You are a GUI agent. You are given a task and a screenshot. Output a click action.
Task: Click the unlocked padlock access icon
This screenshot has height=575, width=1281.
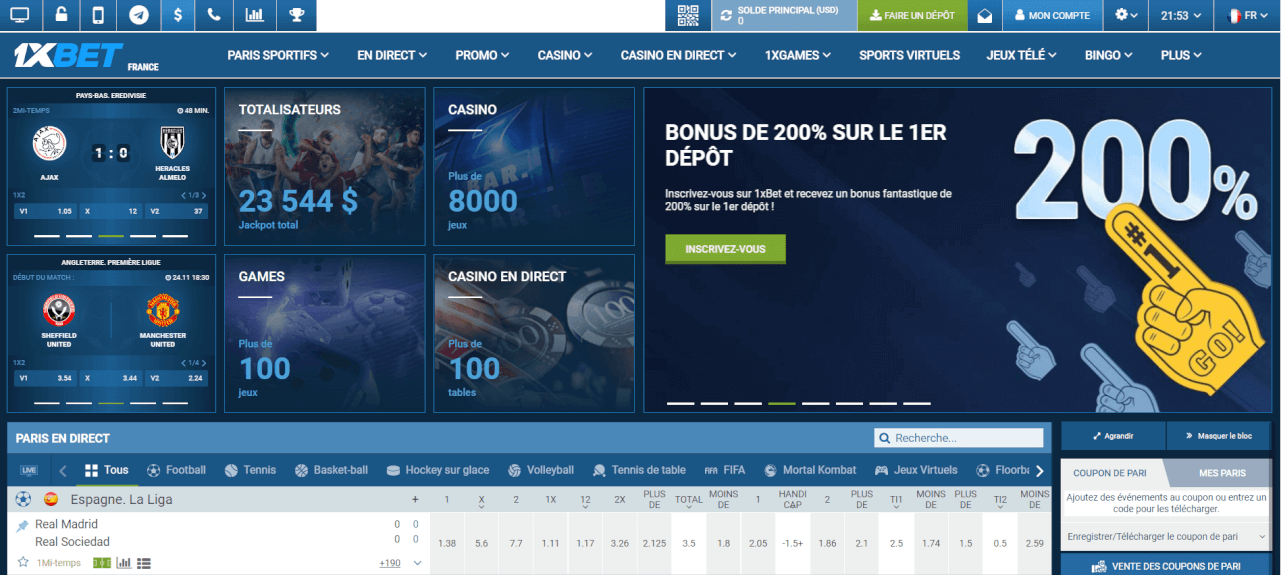pyautogui.click(x=61, y=15)
